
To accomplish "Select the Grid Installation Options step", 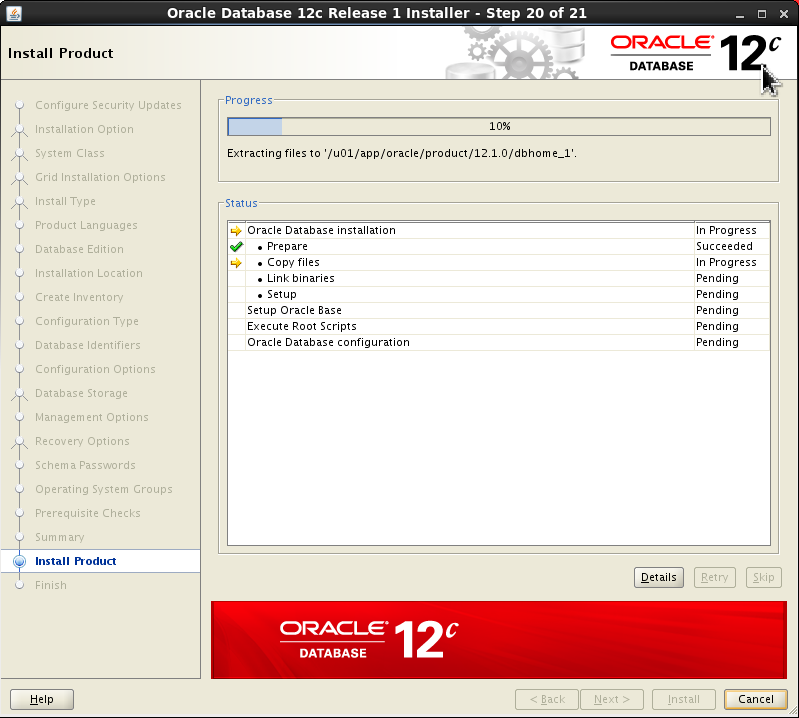I will tap(100, 177).
